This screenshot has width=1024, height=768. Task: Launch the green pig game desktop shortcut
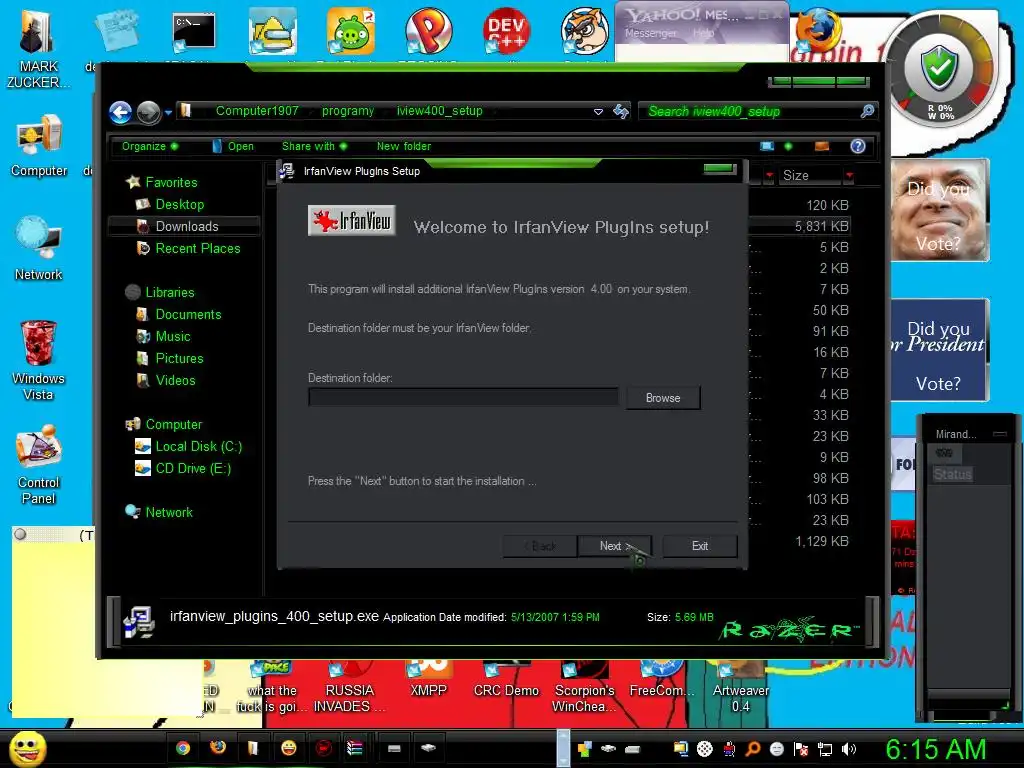tap(351, 31)
